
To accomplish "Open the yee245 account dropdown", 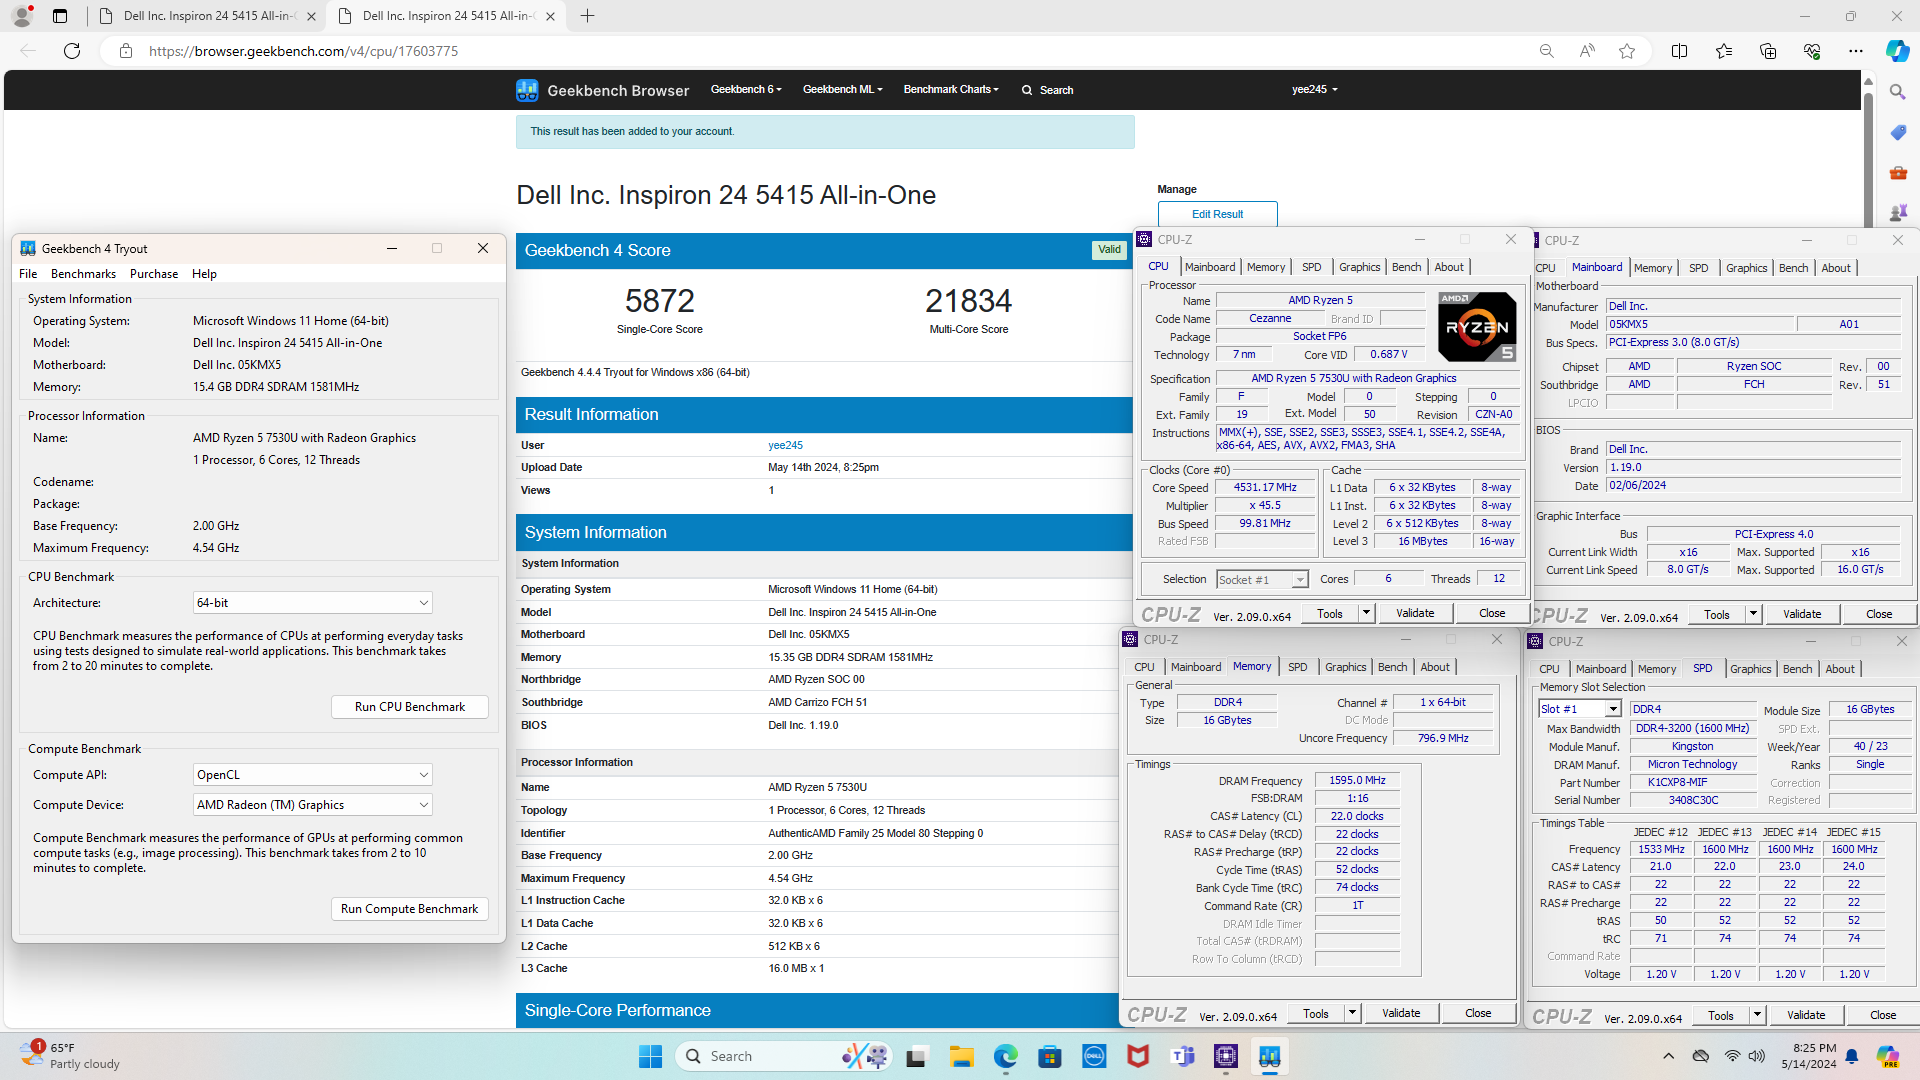I will click(x=1314, y=90).
